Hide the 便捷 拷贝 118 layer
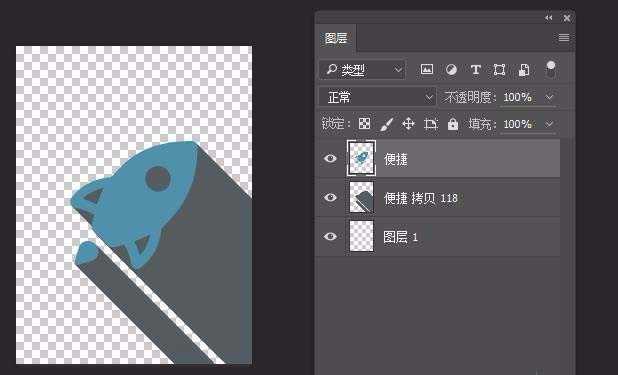 pyautogui.click(x=330, y=197)
